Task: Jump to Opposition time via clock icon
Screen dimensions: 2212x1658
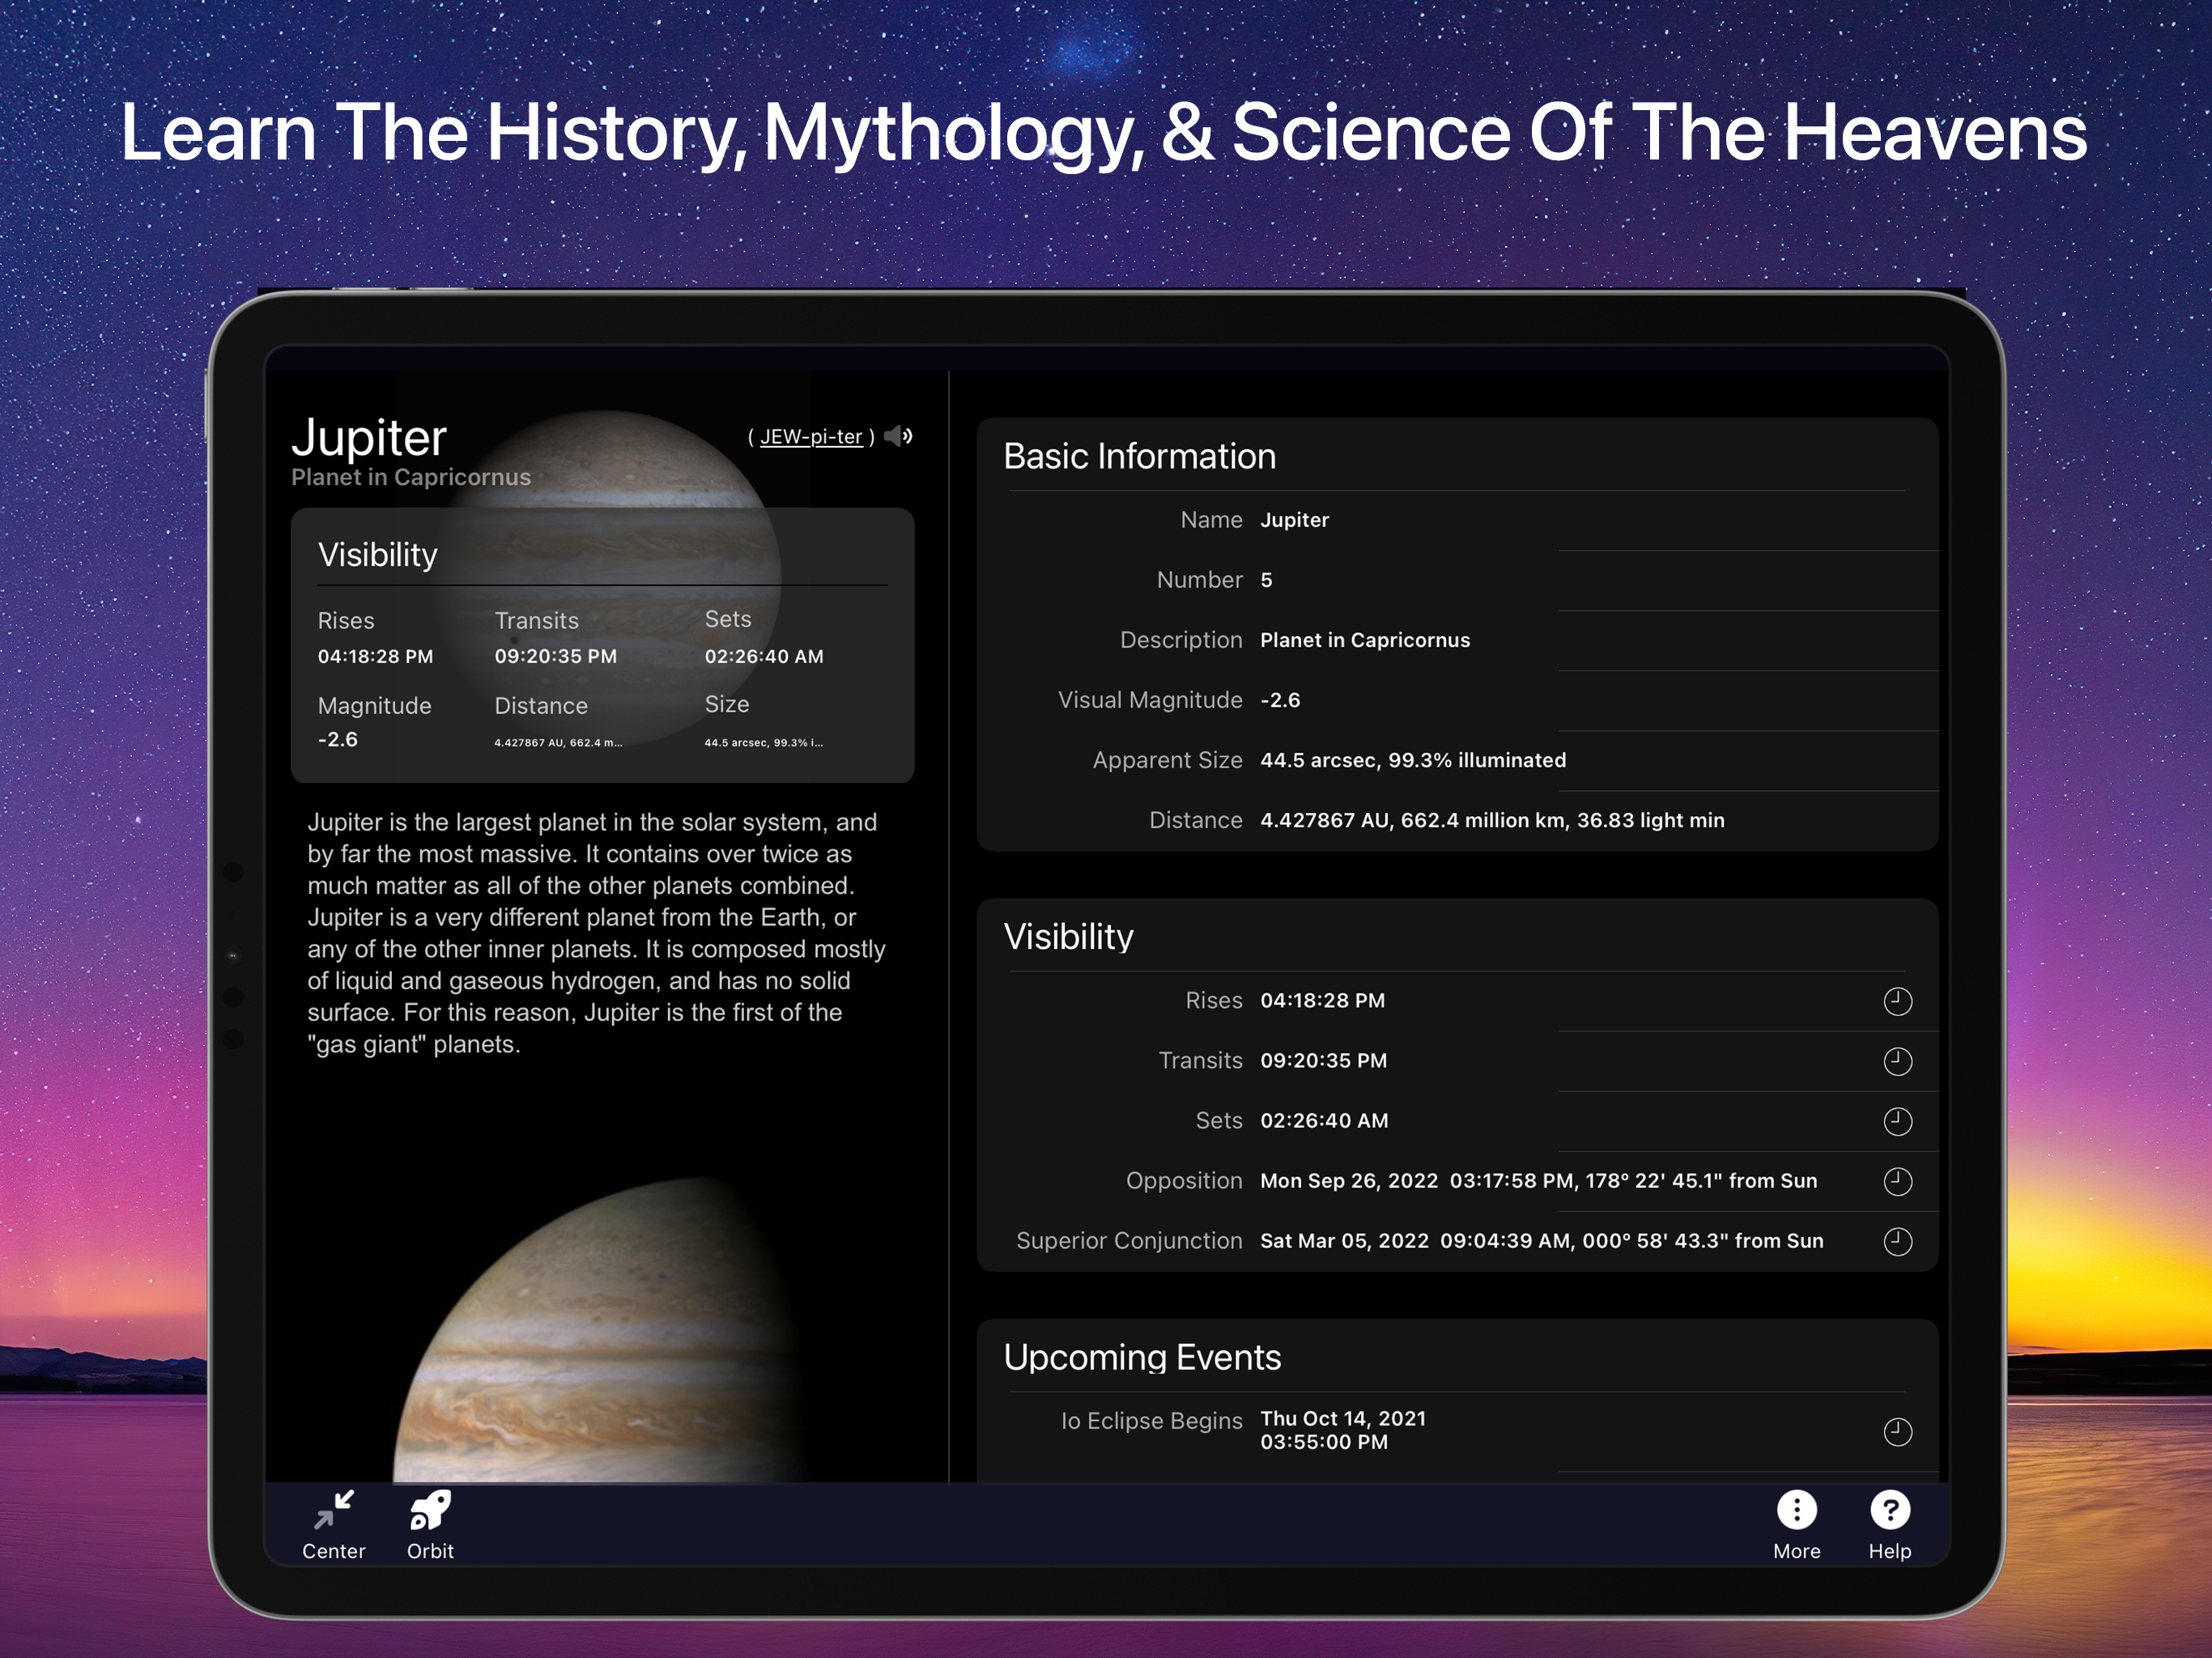Action: 1897,1181
